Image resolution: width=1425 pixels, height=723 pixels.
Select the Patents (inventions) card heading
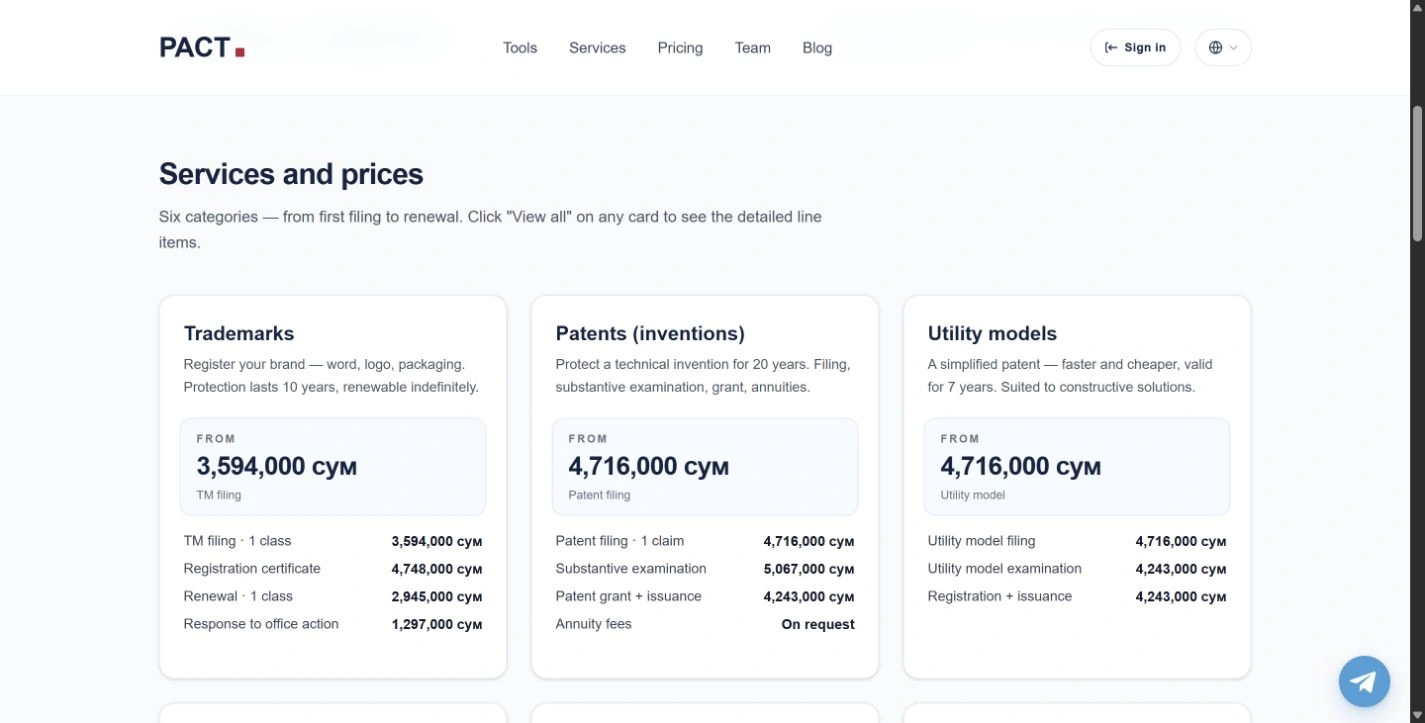(x=650, y=333)
